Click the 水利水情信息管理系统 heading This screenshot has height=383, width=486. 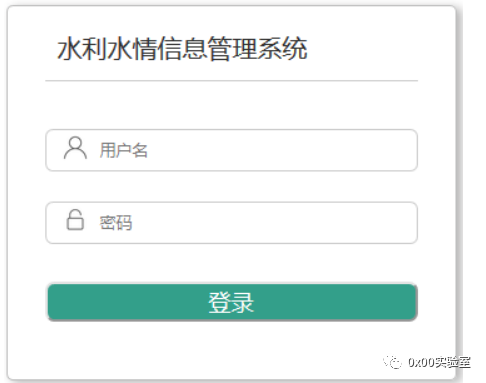182,49
